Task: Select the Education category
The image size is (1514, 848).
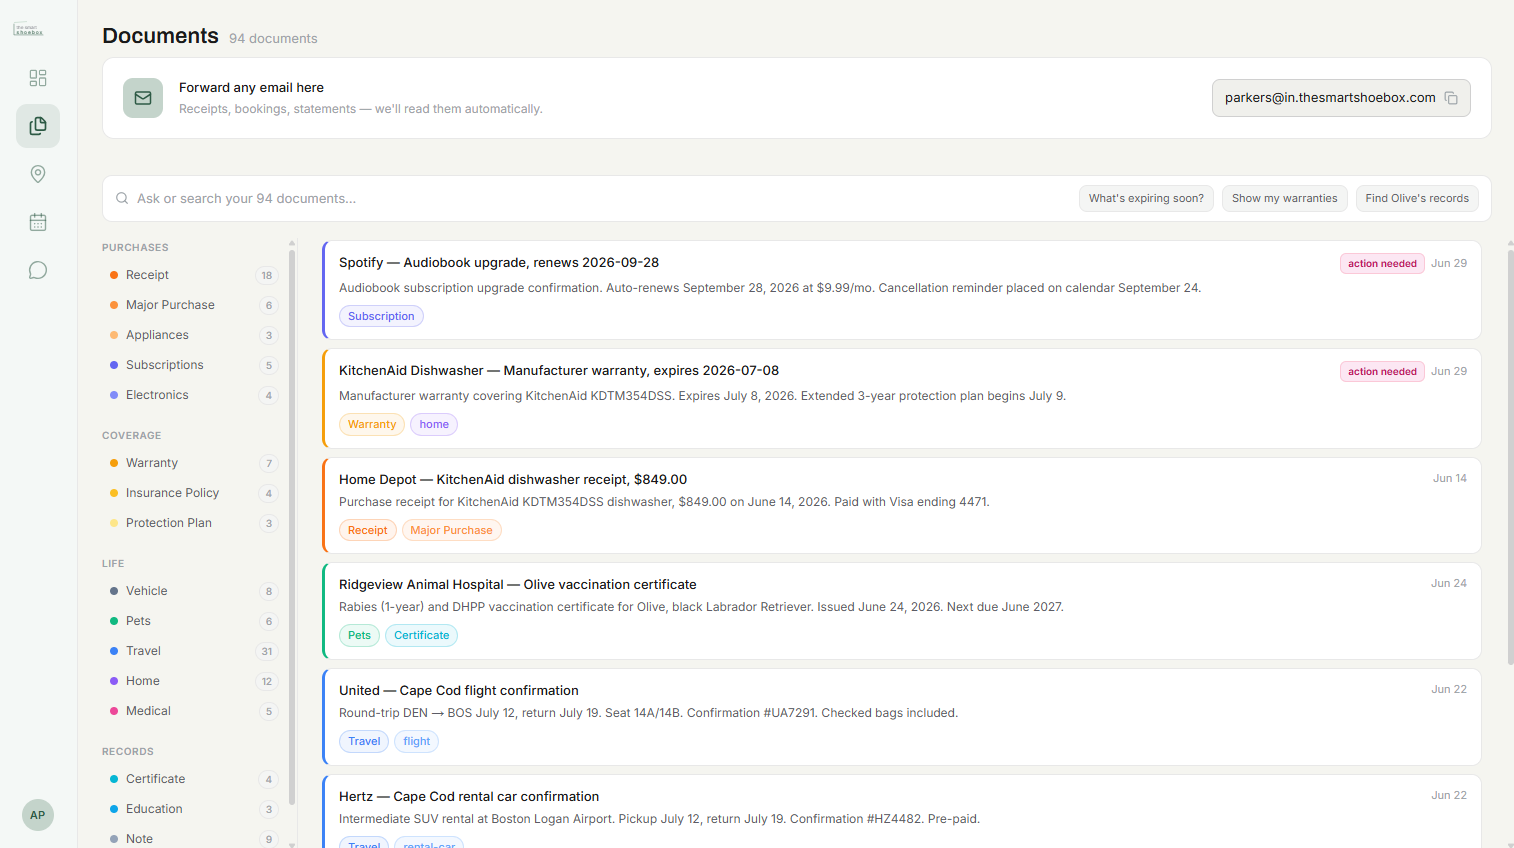Action: click(x=192, y=809)
